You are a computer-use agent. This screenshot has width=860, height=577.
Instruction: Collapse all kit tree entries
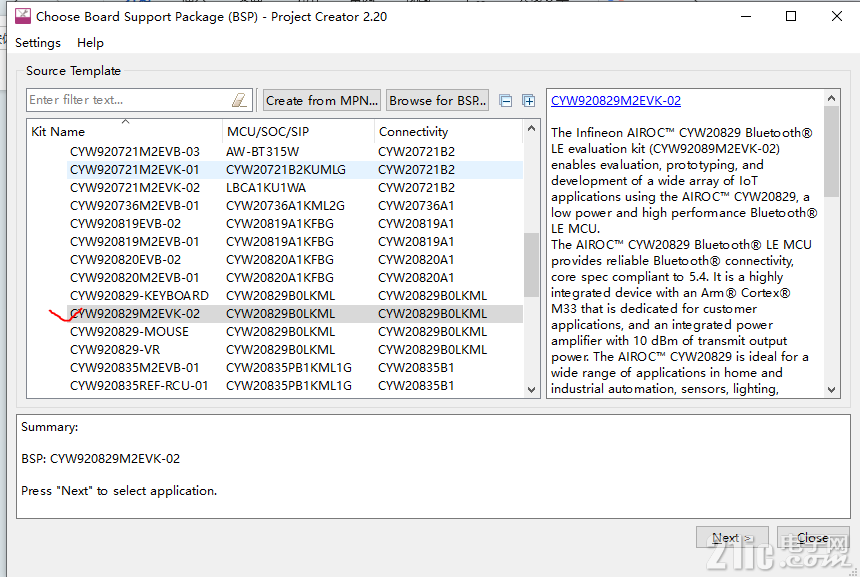click(x=506, y=101)
